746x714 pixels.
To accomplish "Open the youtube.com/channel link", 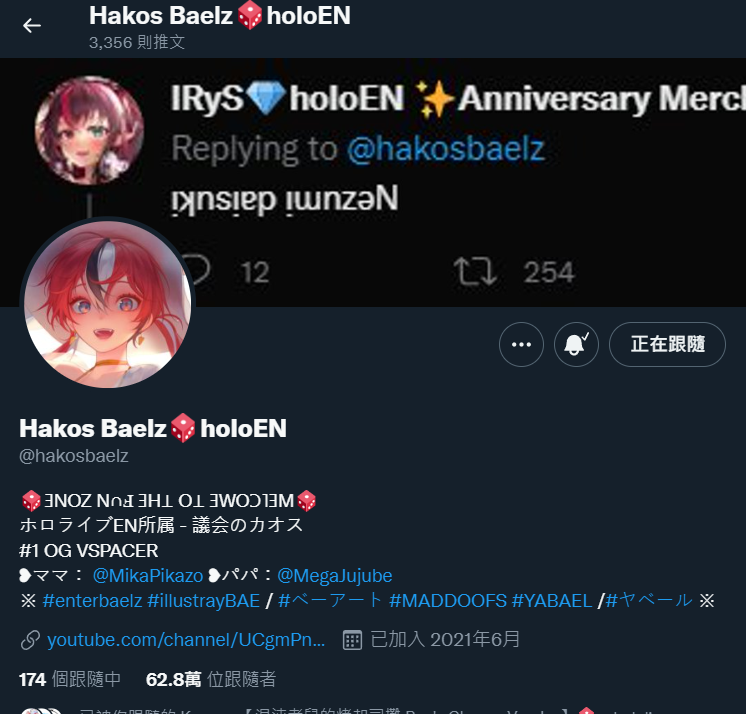I will [x=186, y=640].
